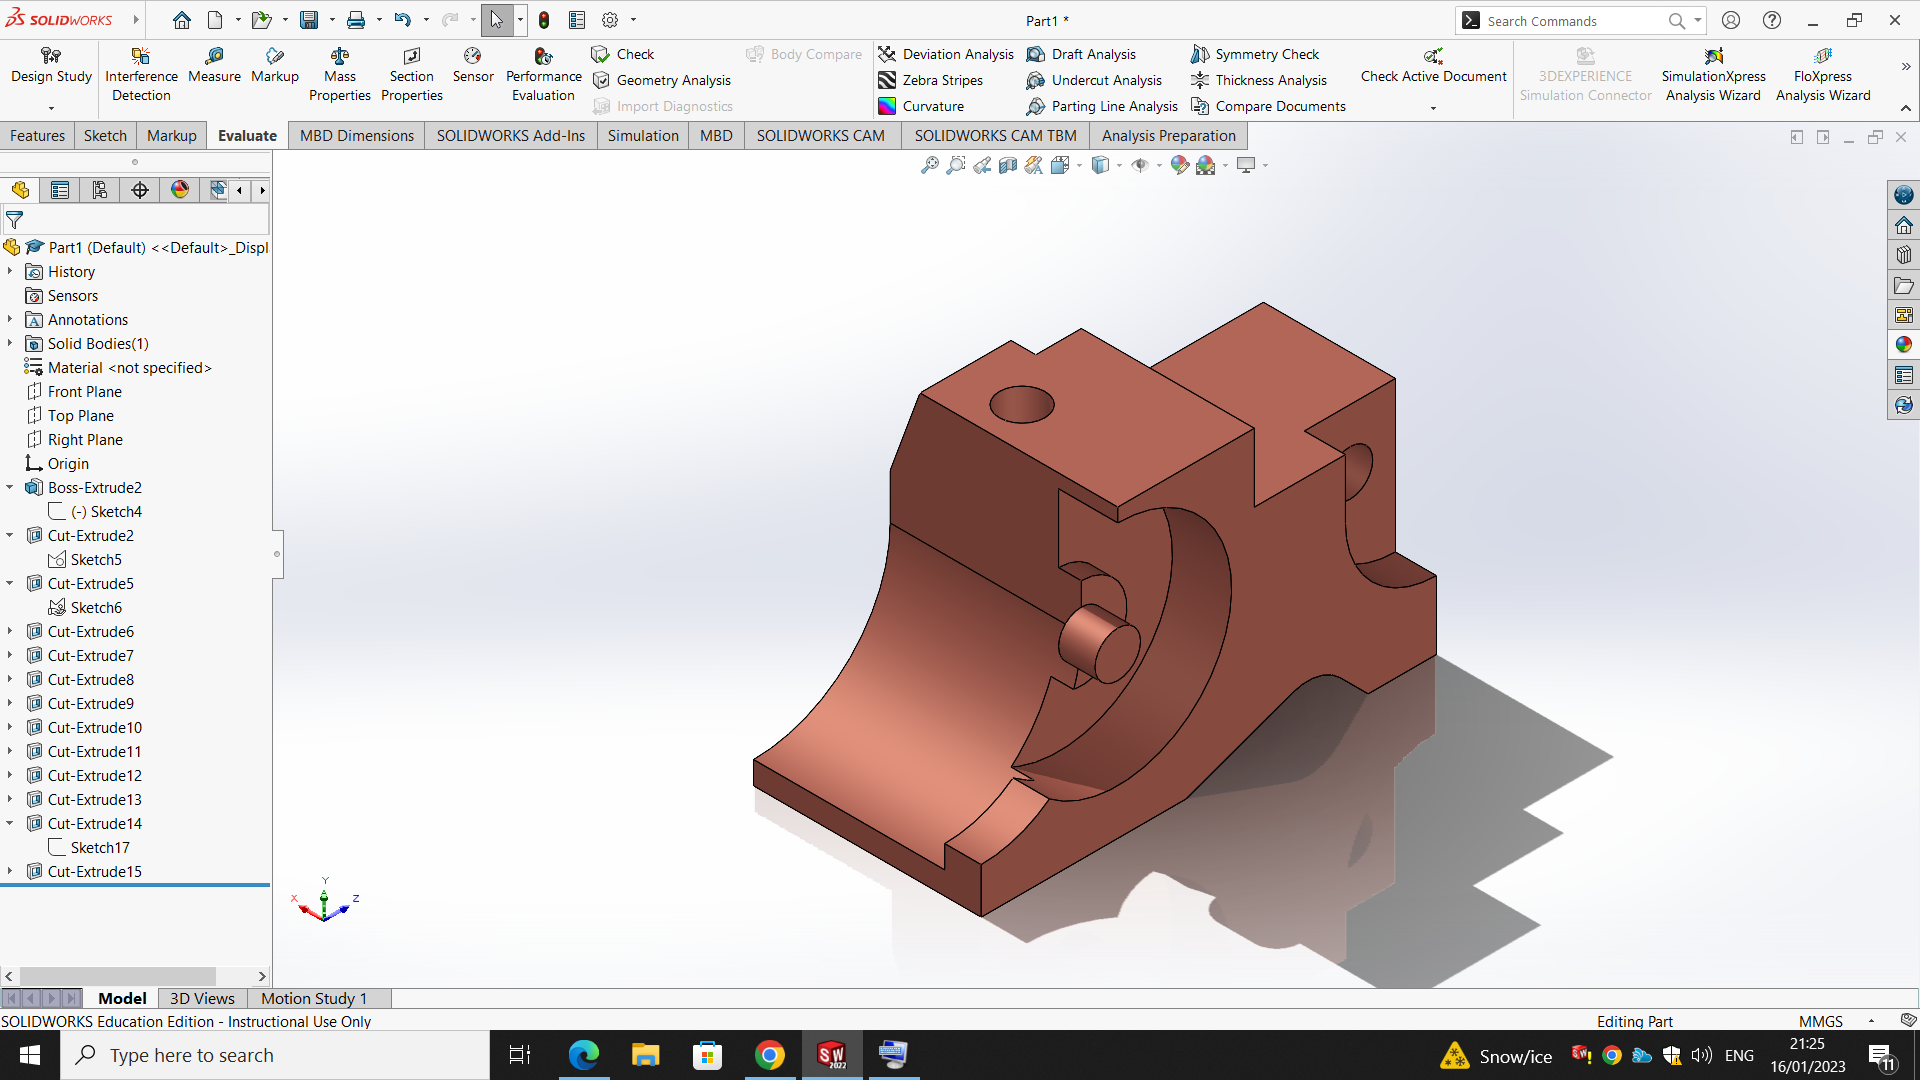Viewport: 1920px width, 1080px height.
Task: Click the Windows Start button
Action: 30,1055
